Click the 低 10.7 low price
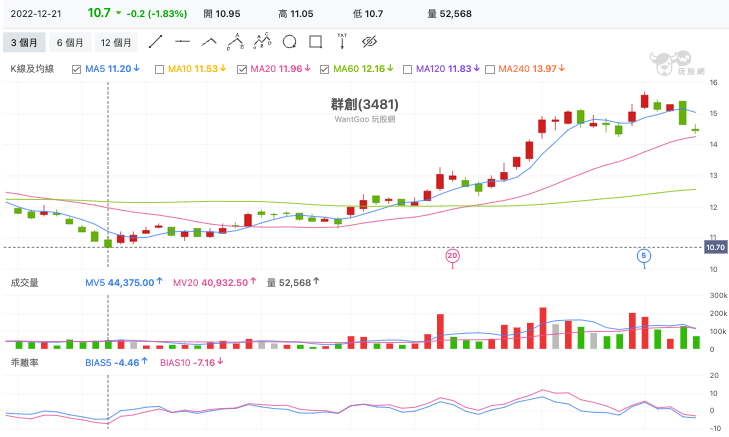Viewport: 729px width, 437px height. tap(368, 14)
